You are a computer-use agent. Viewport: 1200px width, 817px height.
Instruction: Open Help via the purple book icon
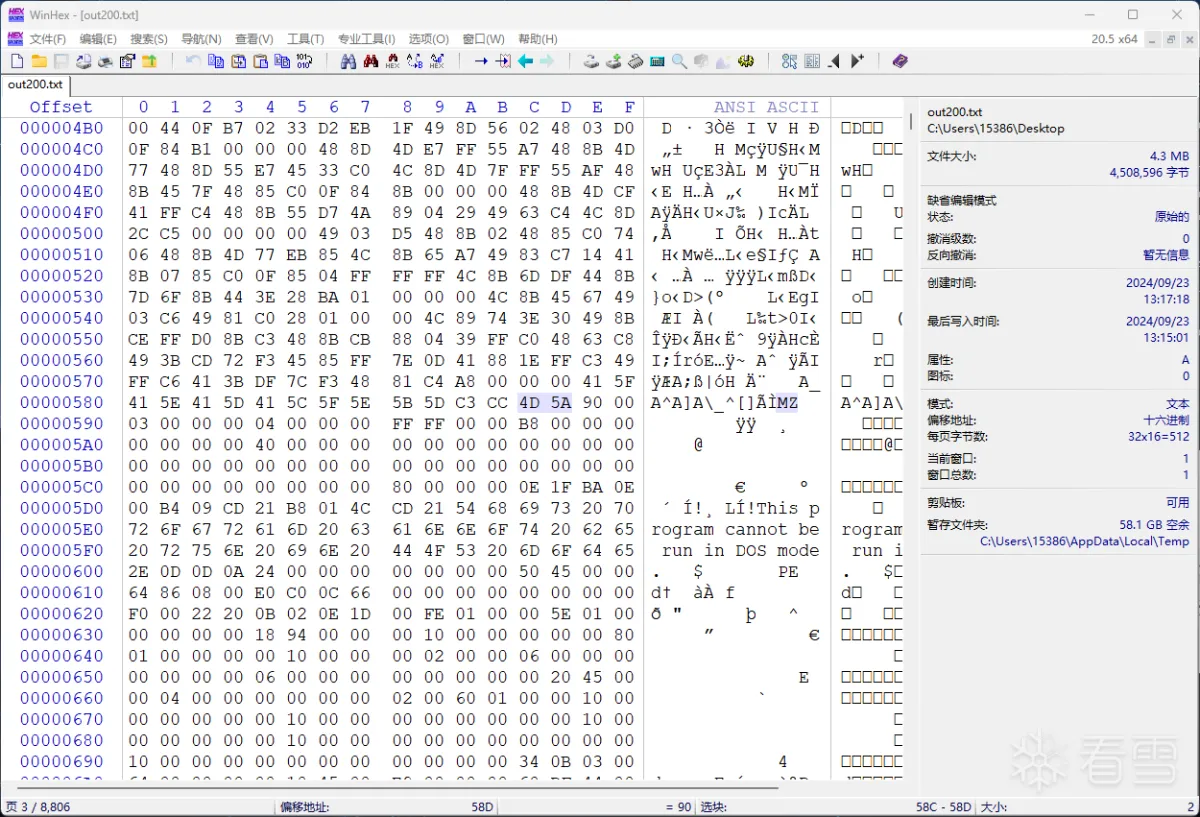click(x=899, y=61)
